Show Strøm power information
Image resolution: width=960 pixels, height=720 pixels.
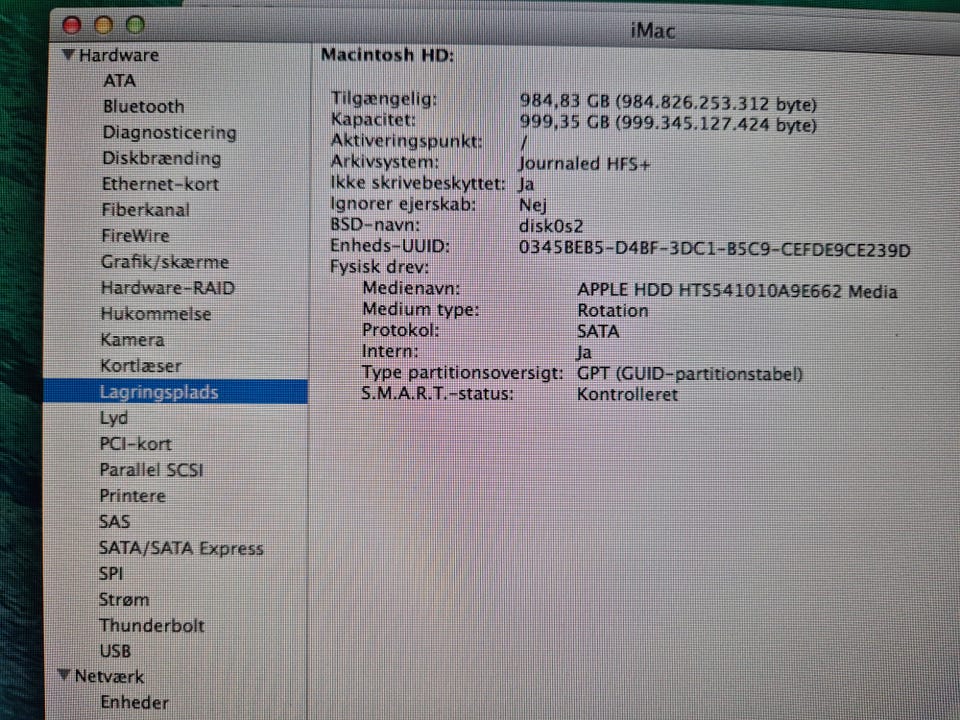tap(124, 599)
